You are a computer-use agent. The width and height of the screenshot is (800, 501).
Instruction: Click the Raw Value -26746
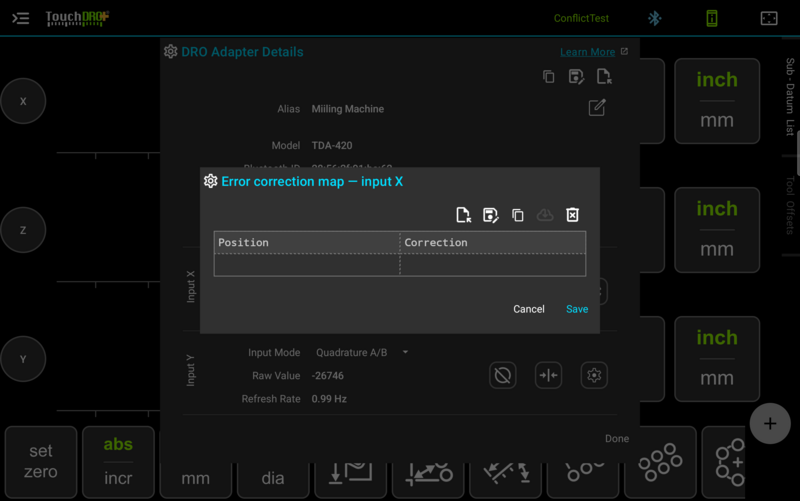coord(328,376)
